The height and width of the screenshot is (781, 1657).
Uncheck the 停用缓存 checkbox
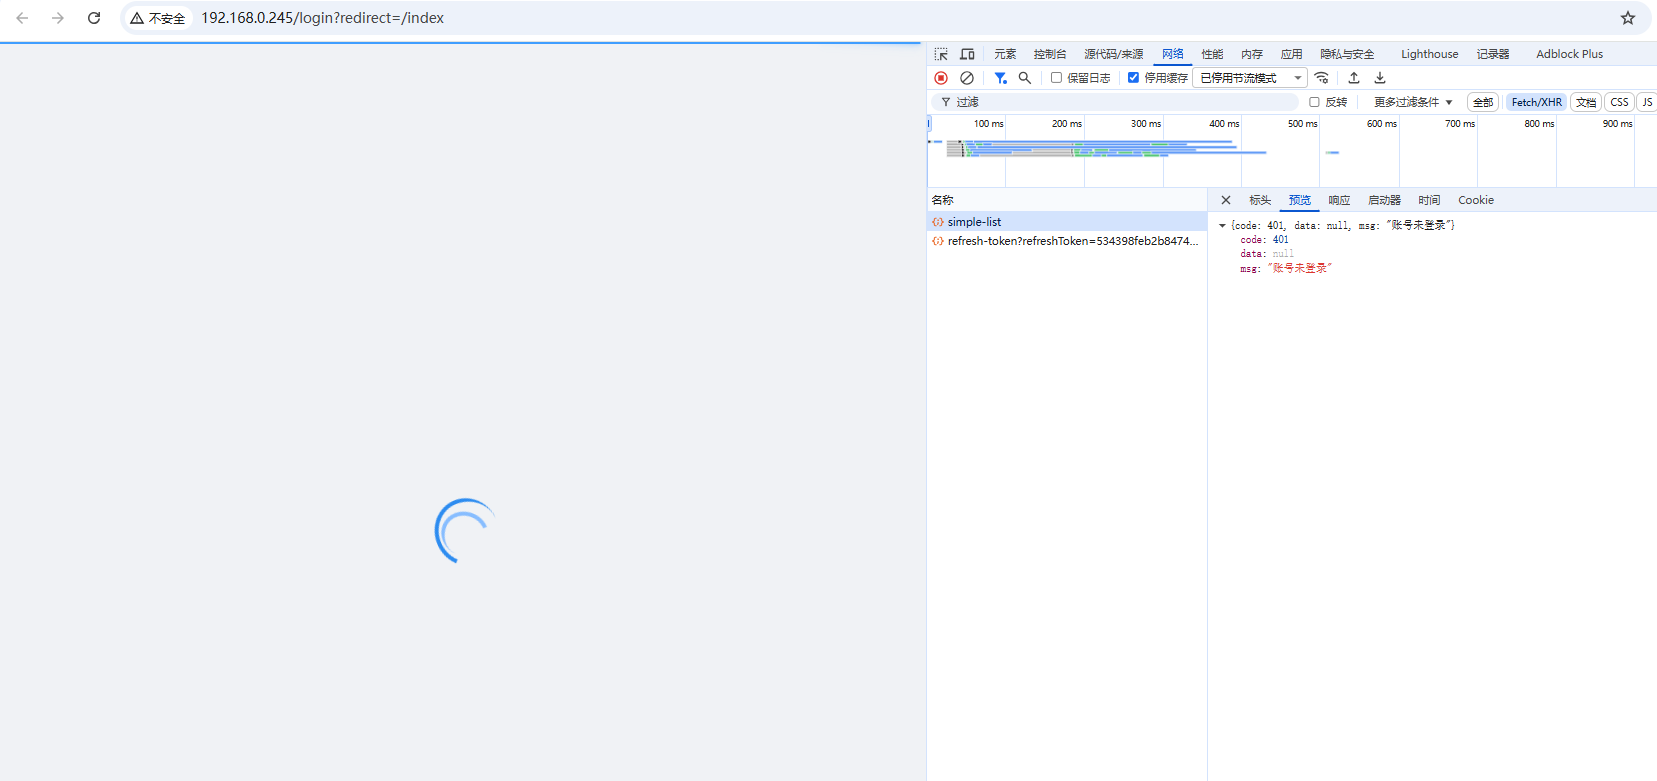1133,78
